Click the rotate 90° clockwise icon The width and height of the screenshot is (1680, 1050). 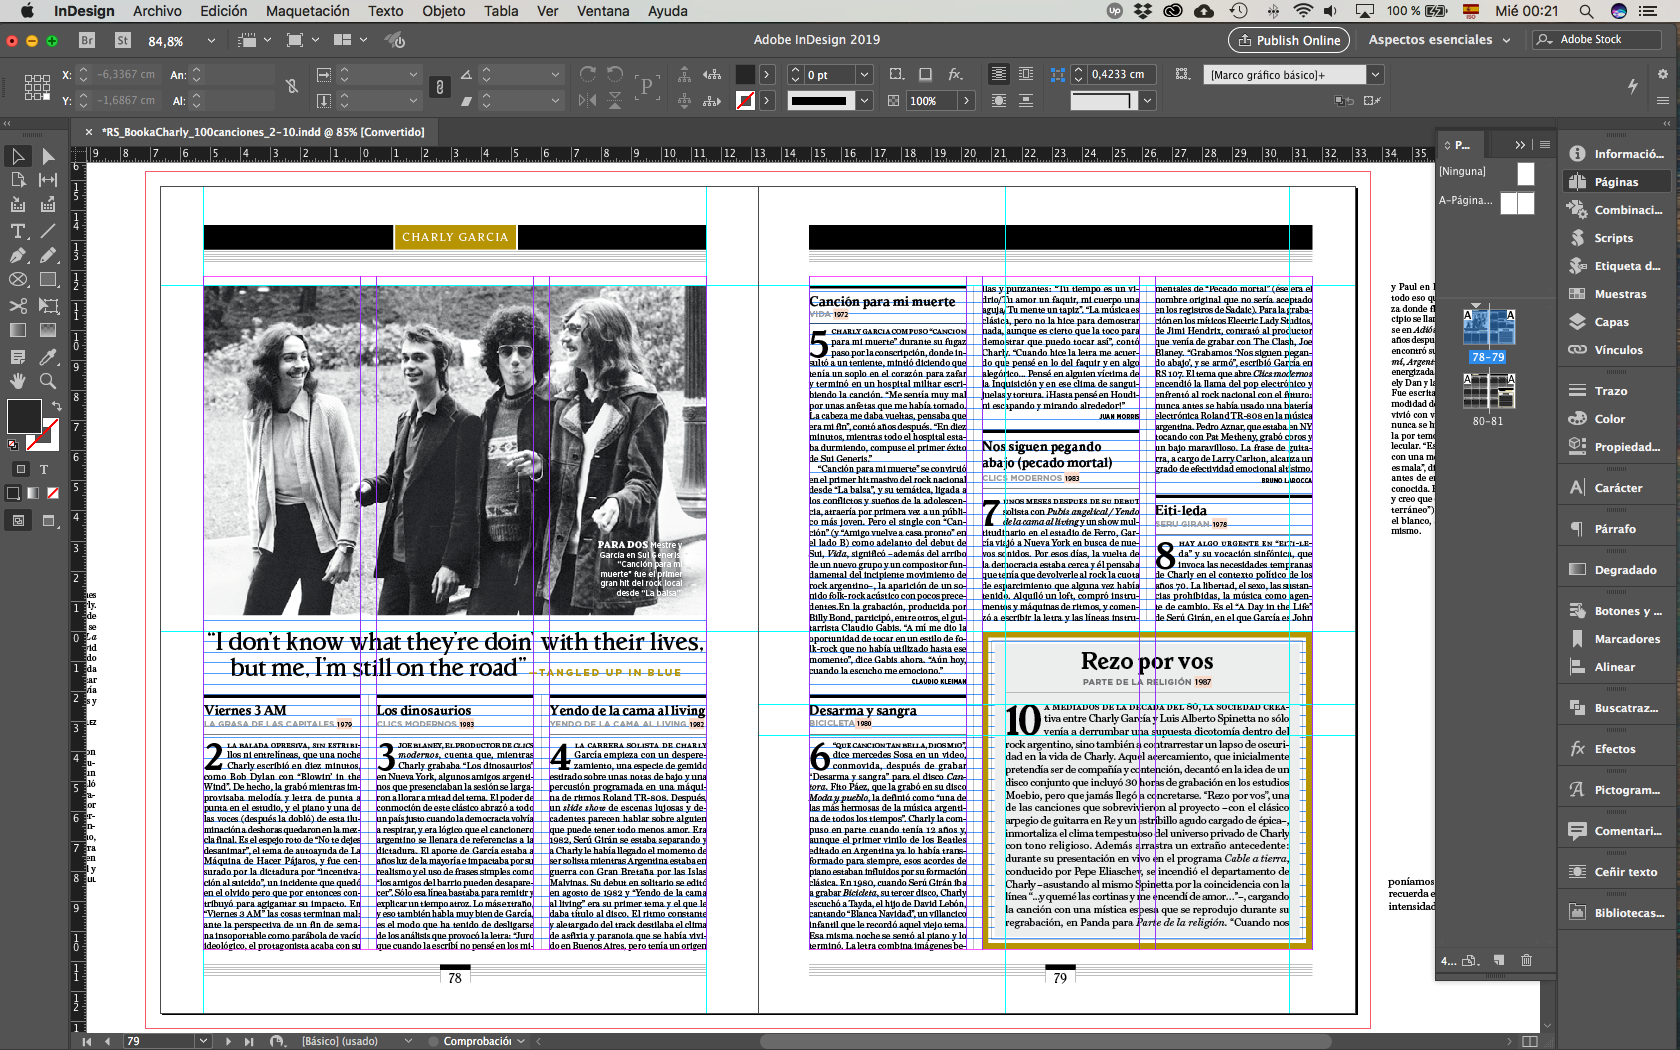[x=588, y=74]
